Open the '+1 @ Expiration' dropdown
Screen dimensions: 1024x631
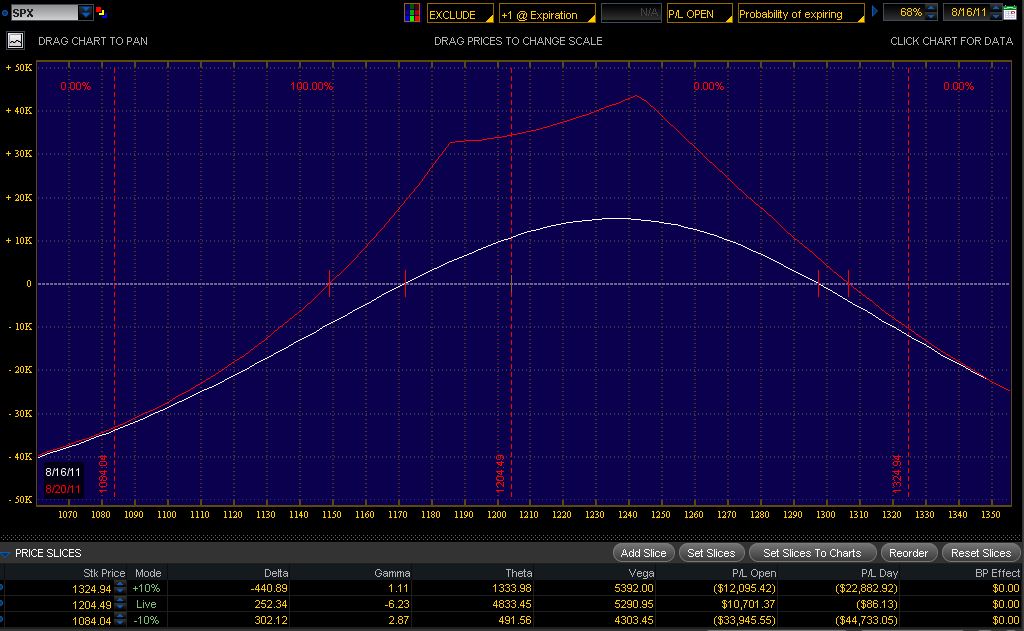click(x=547, y=14)
